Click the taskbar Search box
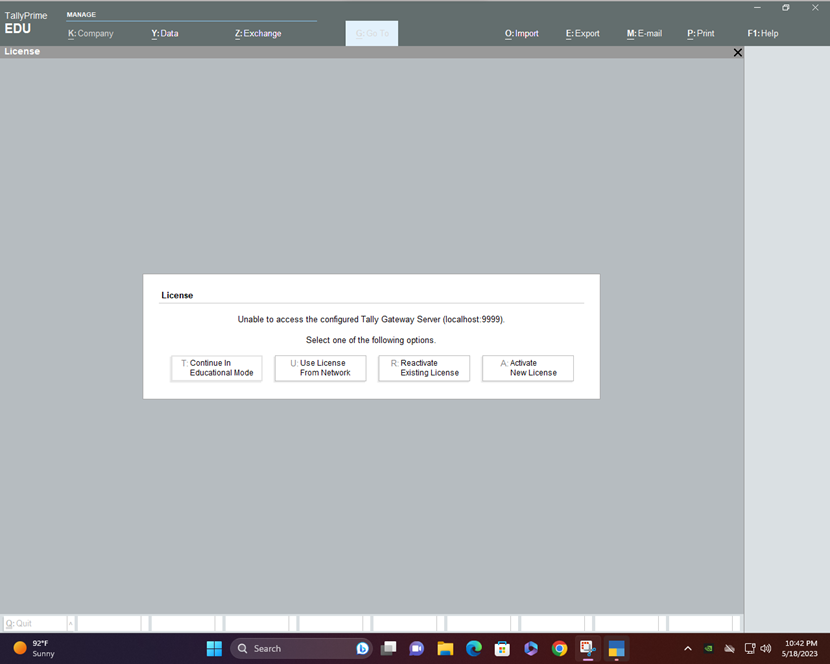The width and height of the screenshot is (830, 664). click(301, 648)
